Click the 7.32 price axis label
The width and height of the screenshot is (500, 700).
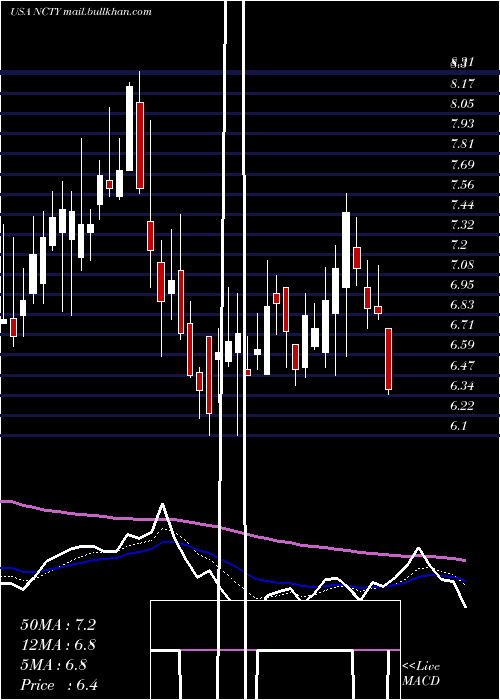coord(462,224)
